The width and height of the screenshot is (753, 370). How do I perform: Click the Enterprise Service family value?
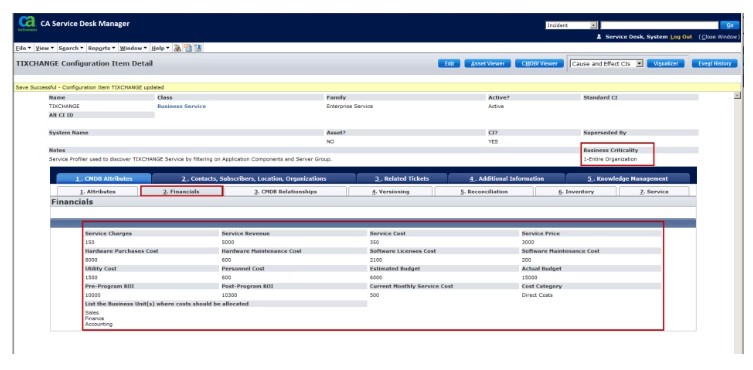click(350, 106)
